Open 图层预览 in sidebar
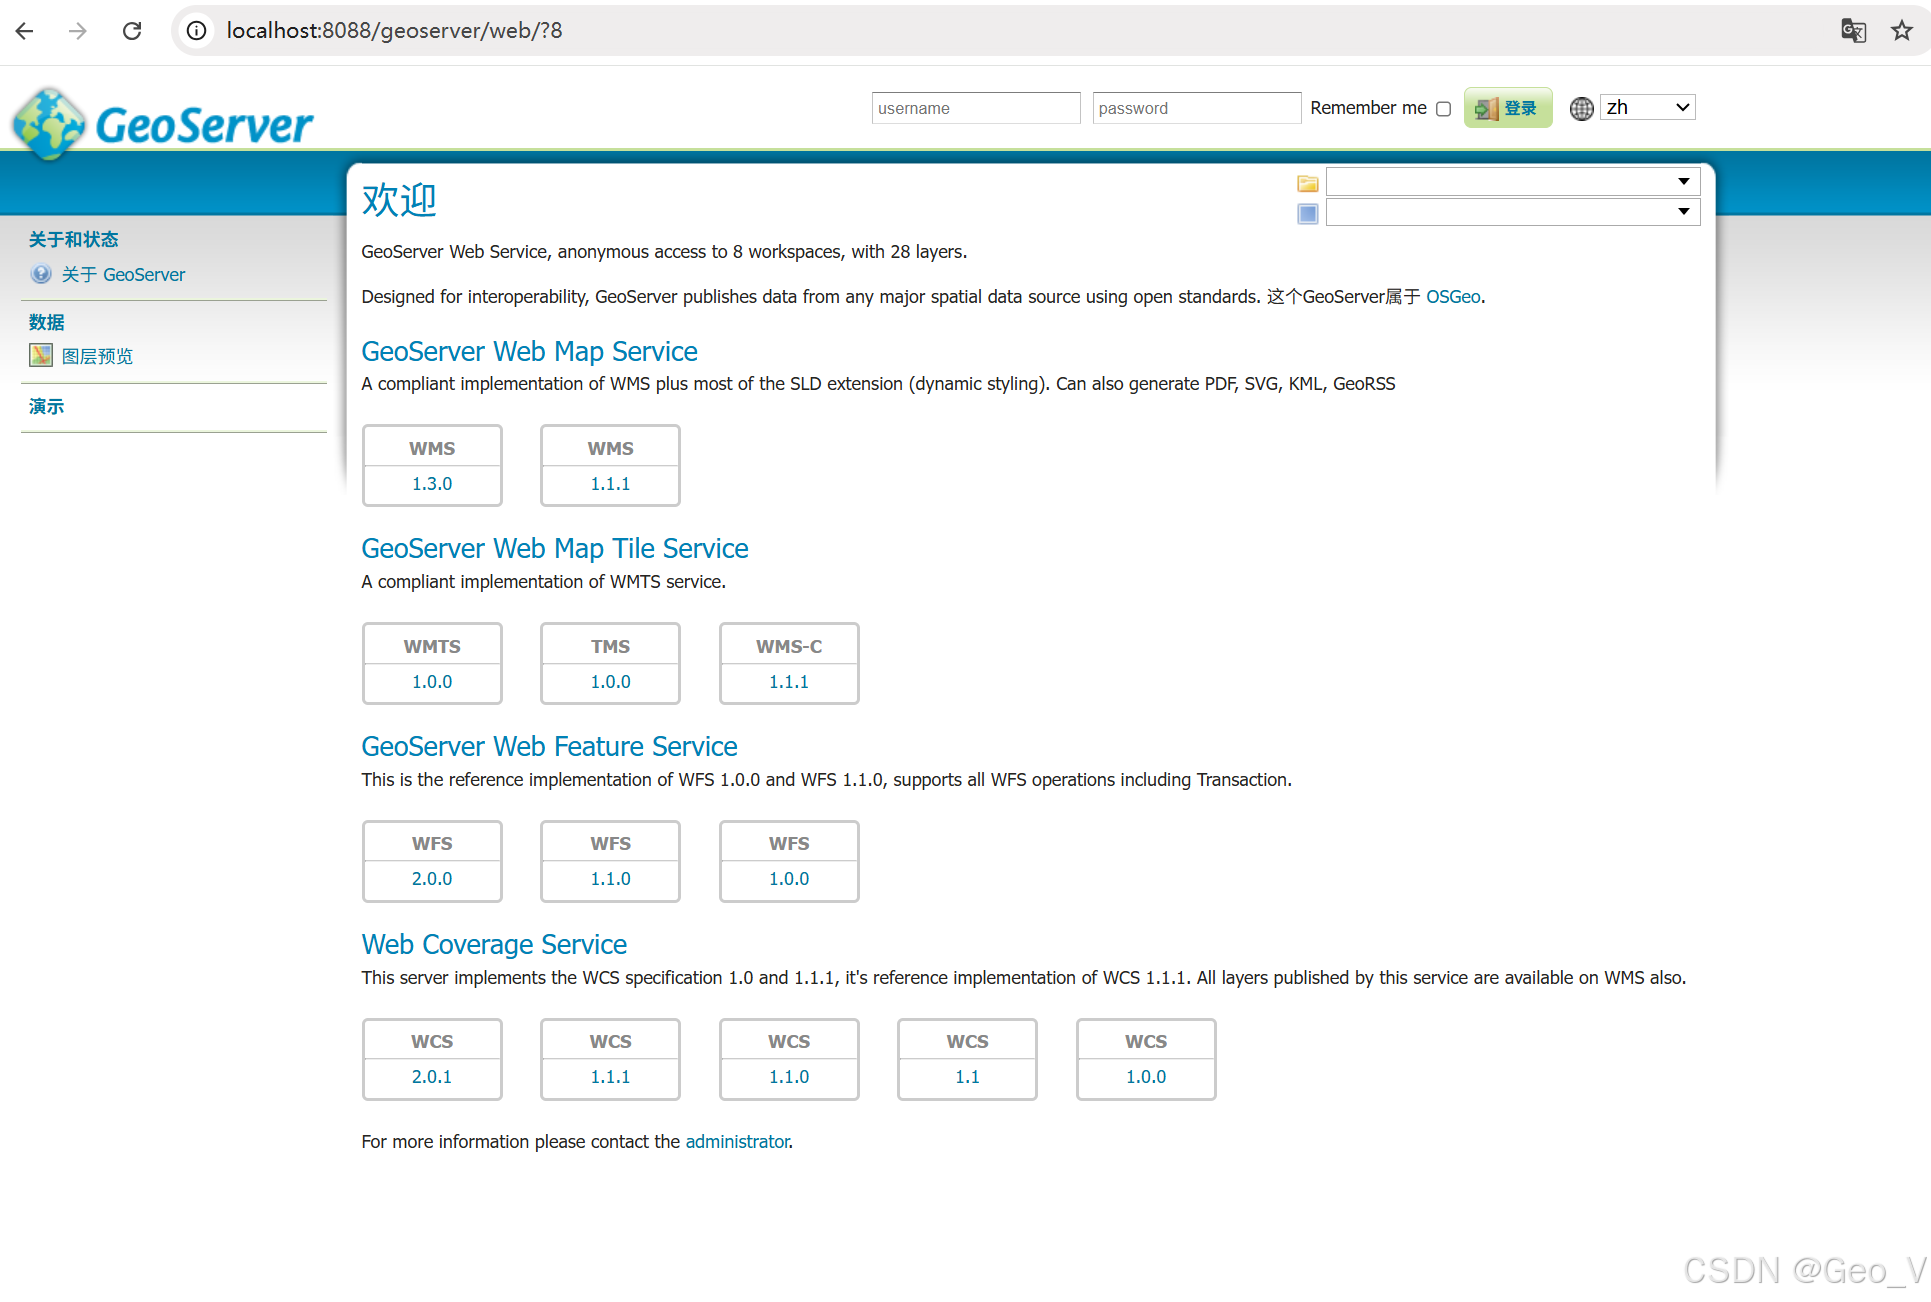The height and width of the screenshot is (1302, 1931). pyautogui.click(x=97, y=356)
